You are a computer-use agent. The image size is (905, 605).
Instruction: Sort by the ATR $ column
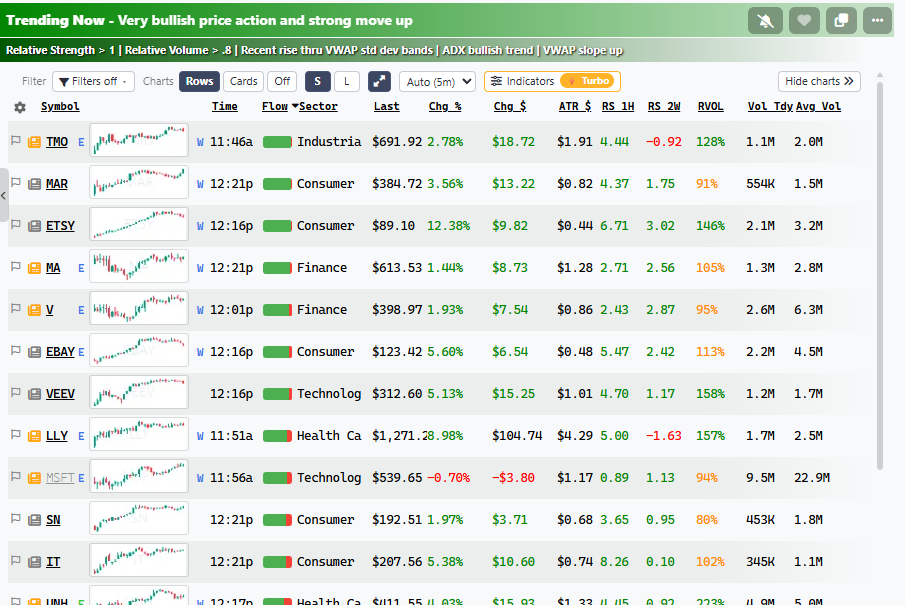click(x=575, y=107)
